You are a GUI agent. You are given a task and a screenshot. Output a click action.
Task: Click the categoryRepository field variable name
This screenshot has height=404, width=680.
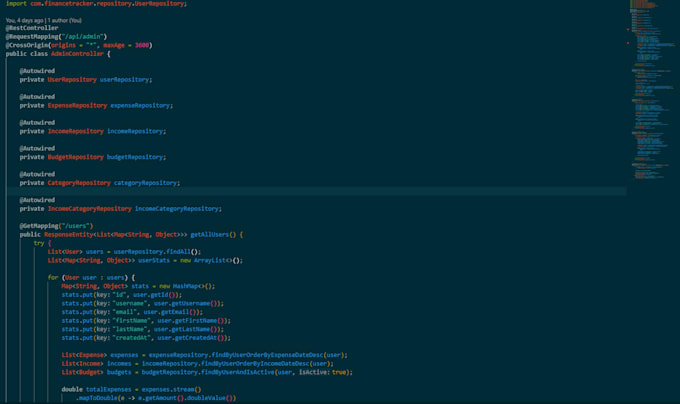pos(147,183)
